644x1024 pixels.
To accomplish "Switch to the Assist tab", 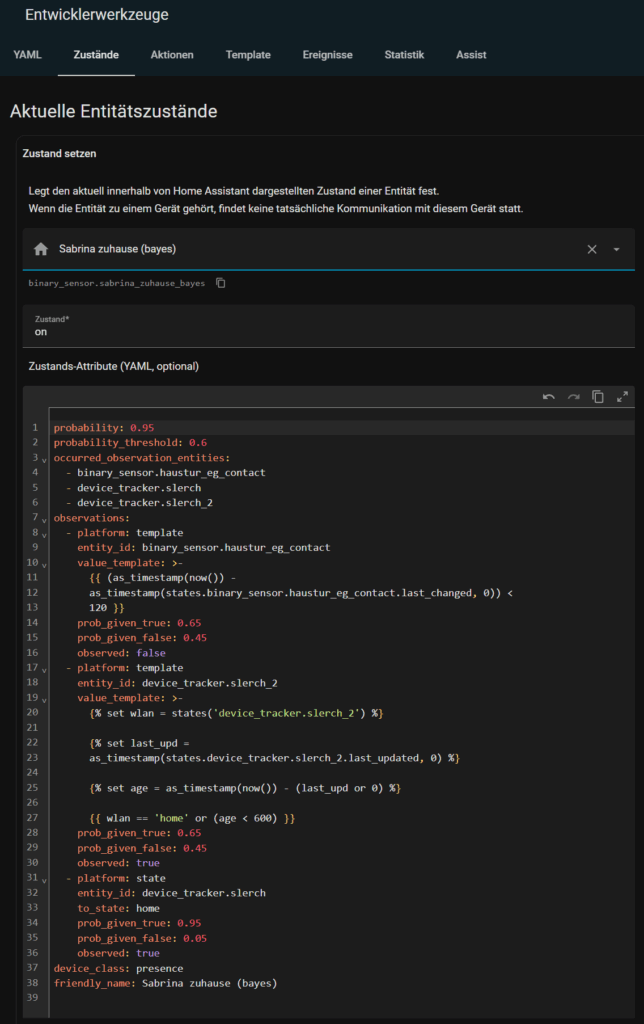I will (x=471, y=55).
